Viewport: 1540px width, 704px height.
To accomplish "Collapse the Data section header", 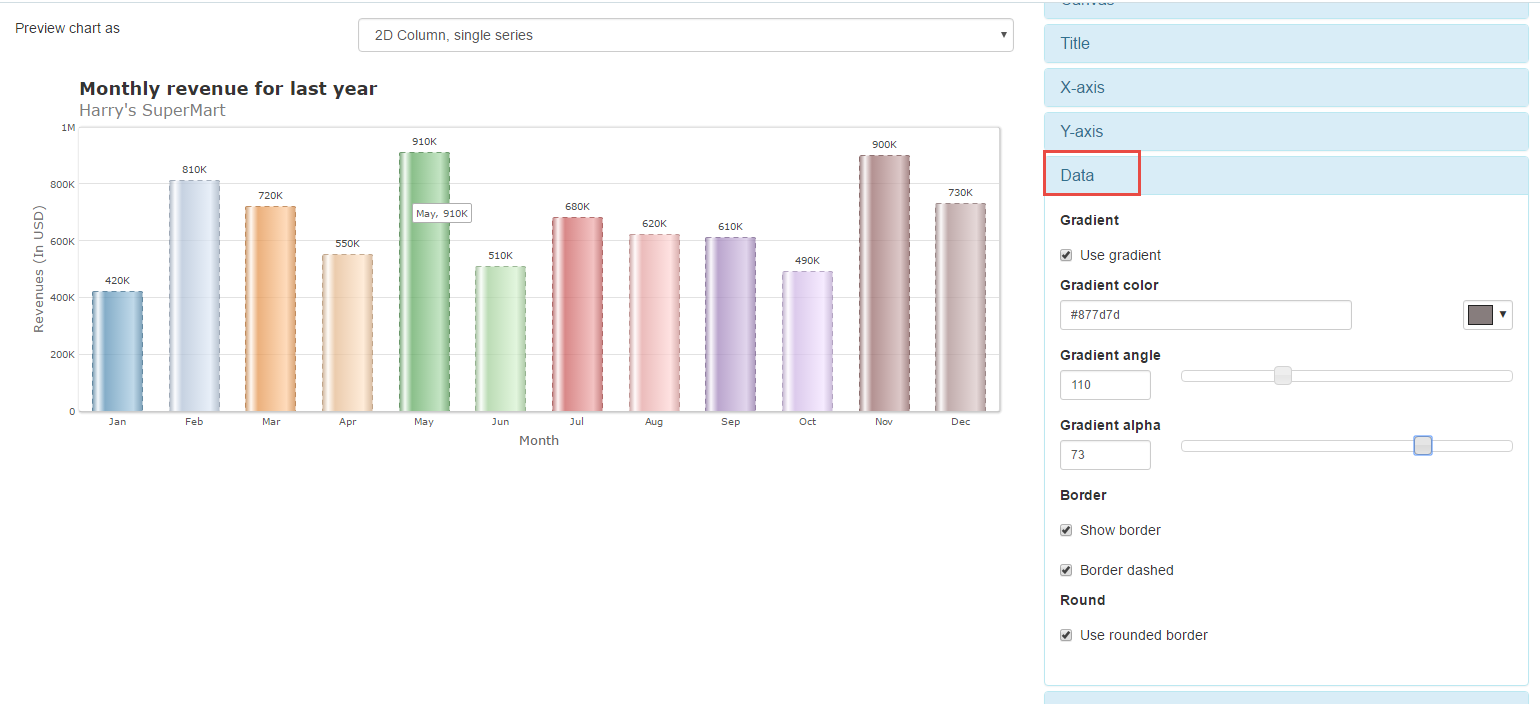I will click(1078, 175).
